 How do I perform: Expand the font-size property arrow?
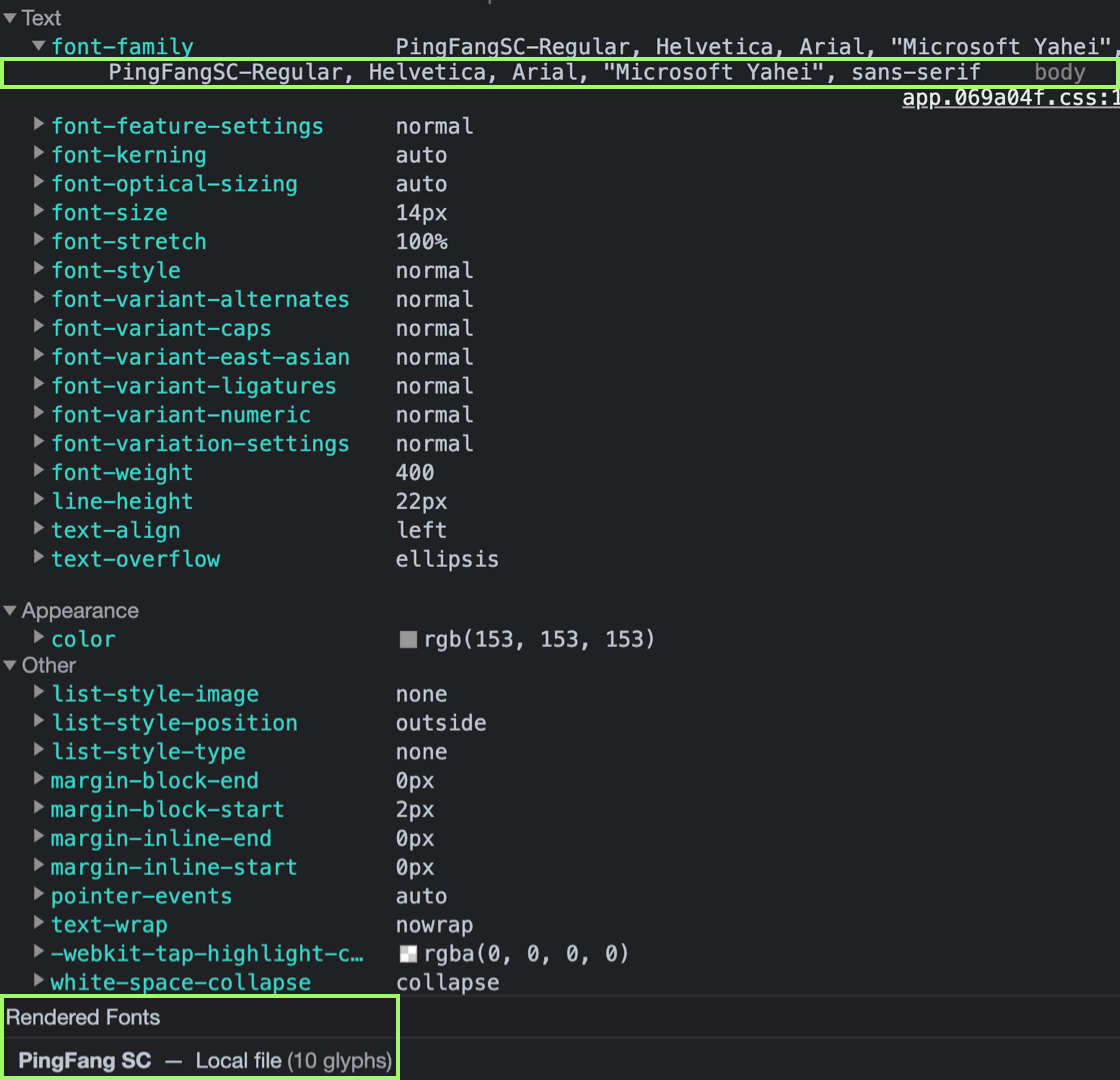coord(39,211)
